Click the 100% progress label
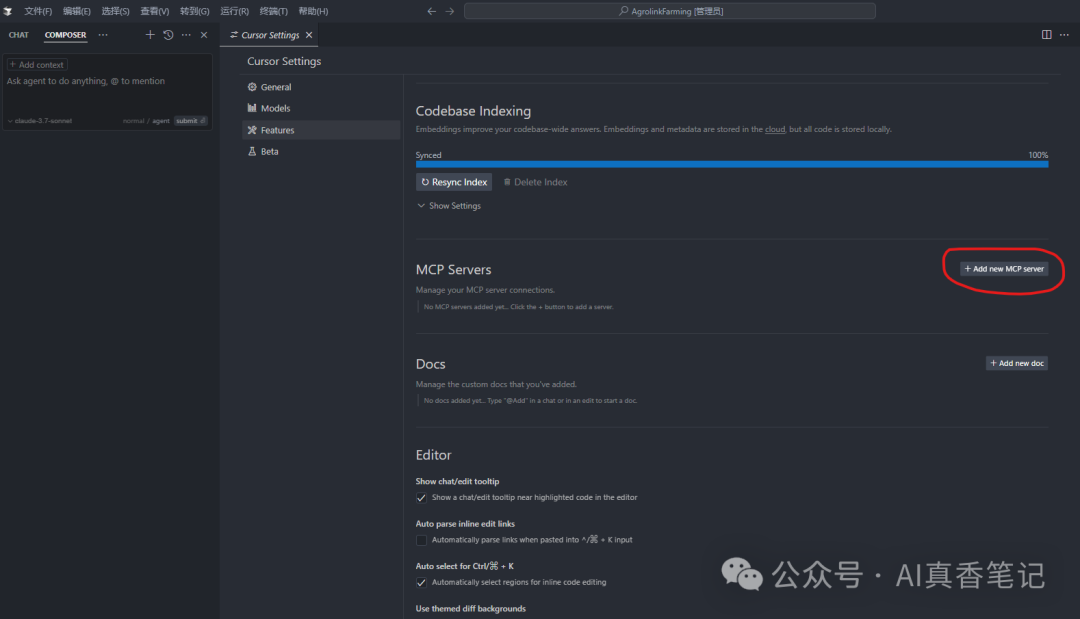This screenshot has width=1080, height=619. [x=1038, y=156]
